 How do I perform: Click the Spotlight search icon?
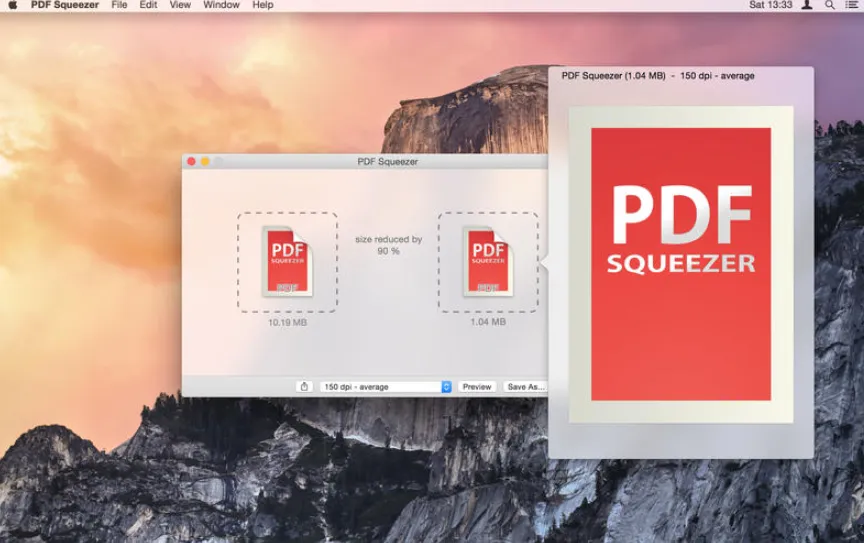pos(829,5)
